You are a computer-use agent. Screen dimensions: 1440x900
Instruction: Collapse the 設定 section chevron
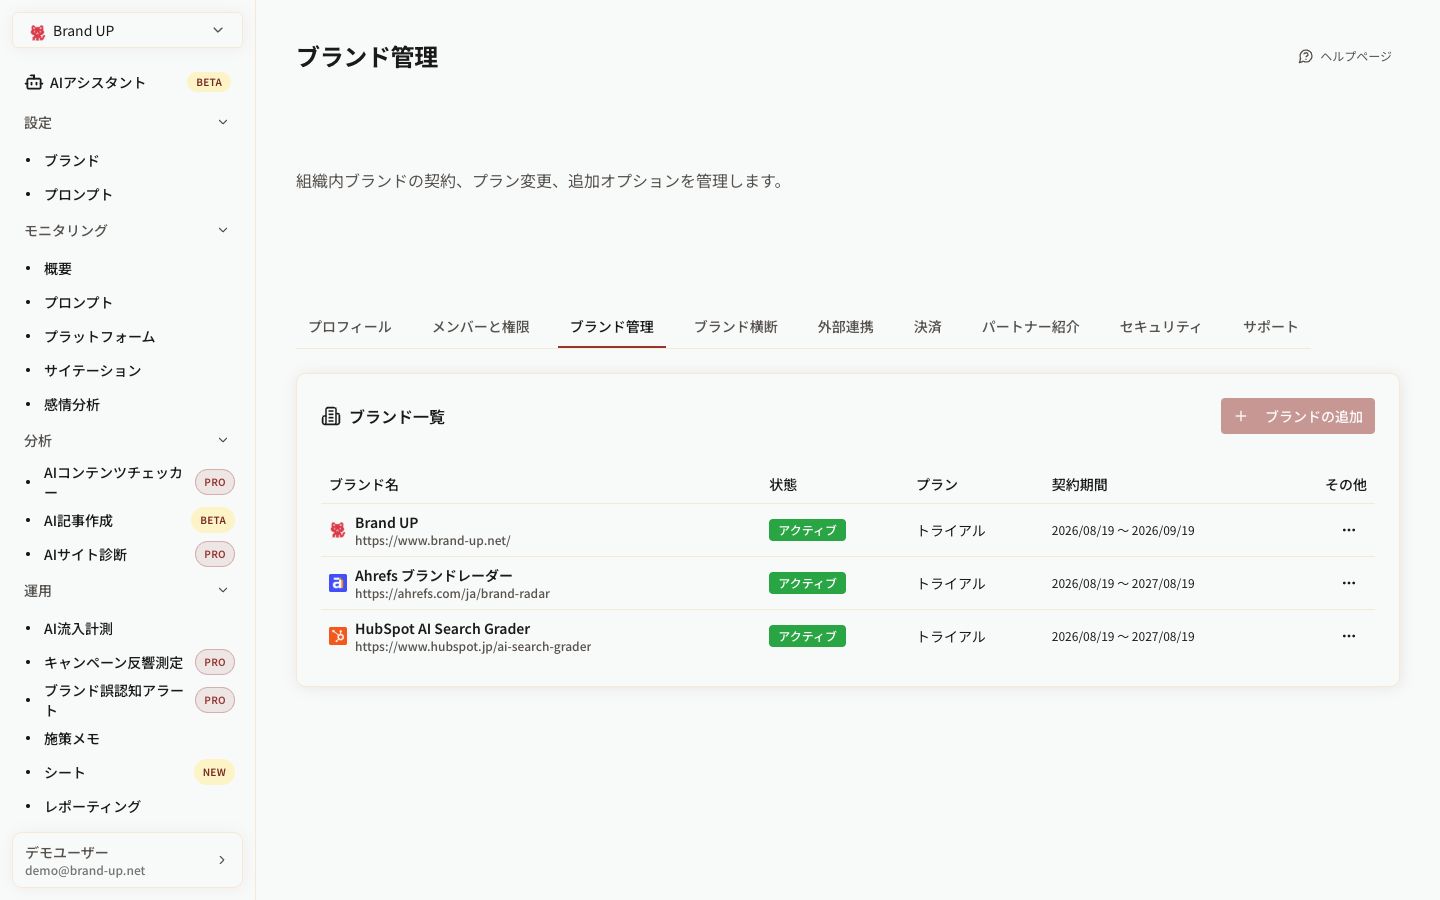(223, 122)
